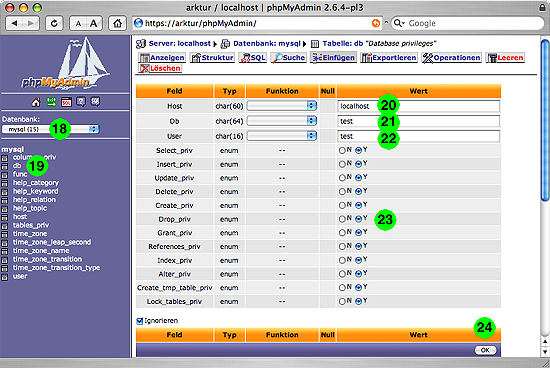
Task: Click browse icon beside help_topic table
Action: pos(5,209)
